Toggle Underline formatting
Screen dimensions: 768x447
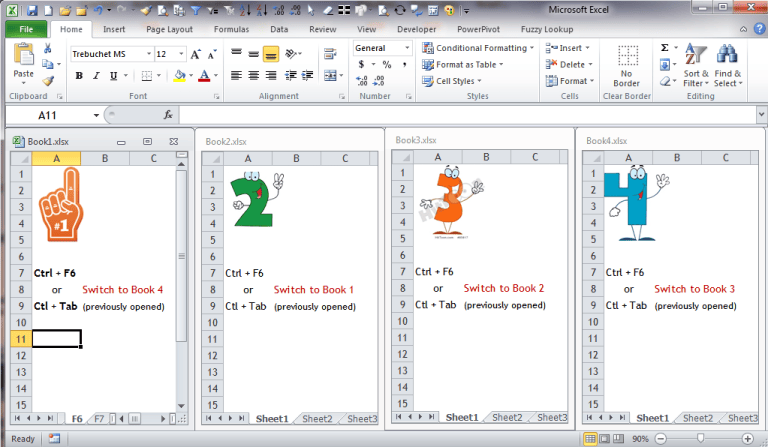[x=114, y=75]
